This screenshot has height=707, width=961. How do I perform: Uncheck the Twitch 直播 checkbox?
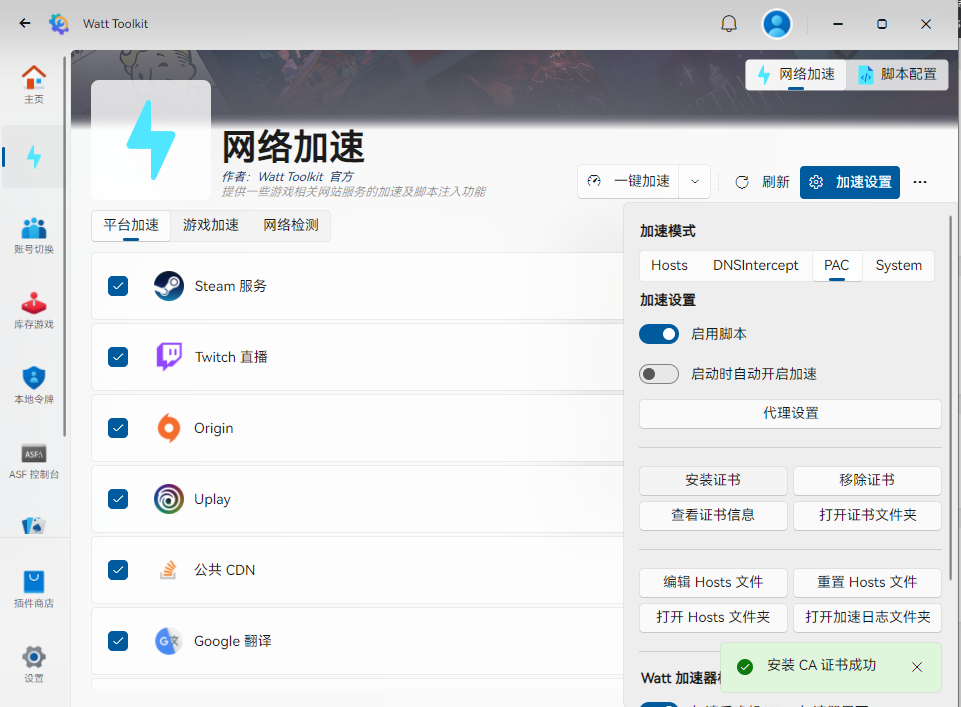(118, 357)
